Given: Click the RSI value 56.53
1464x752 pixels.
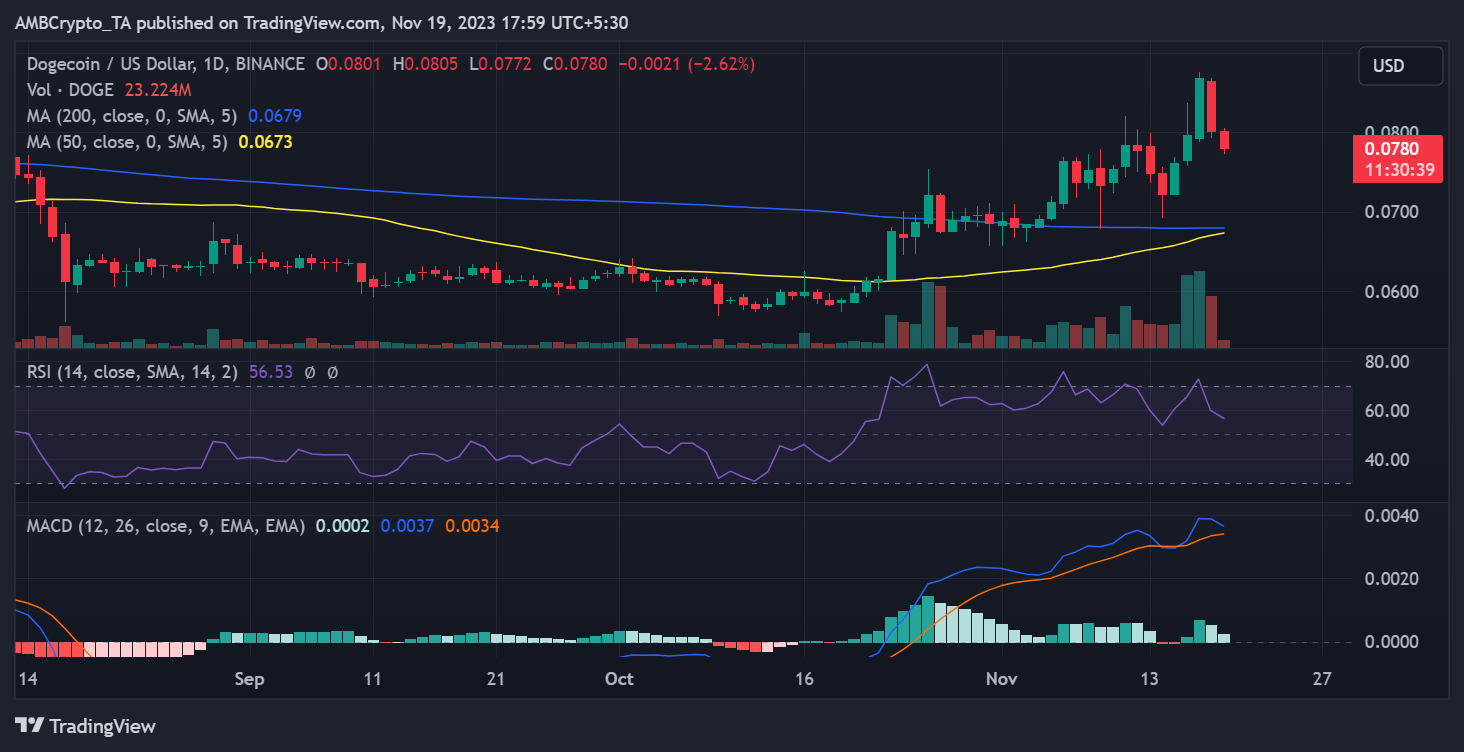Looking at the screenshot, I should click(270, 372).
